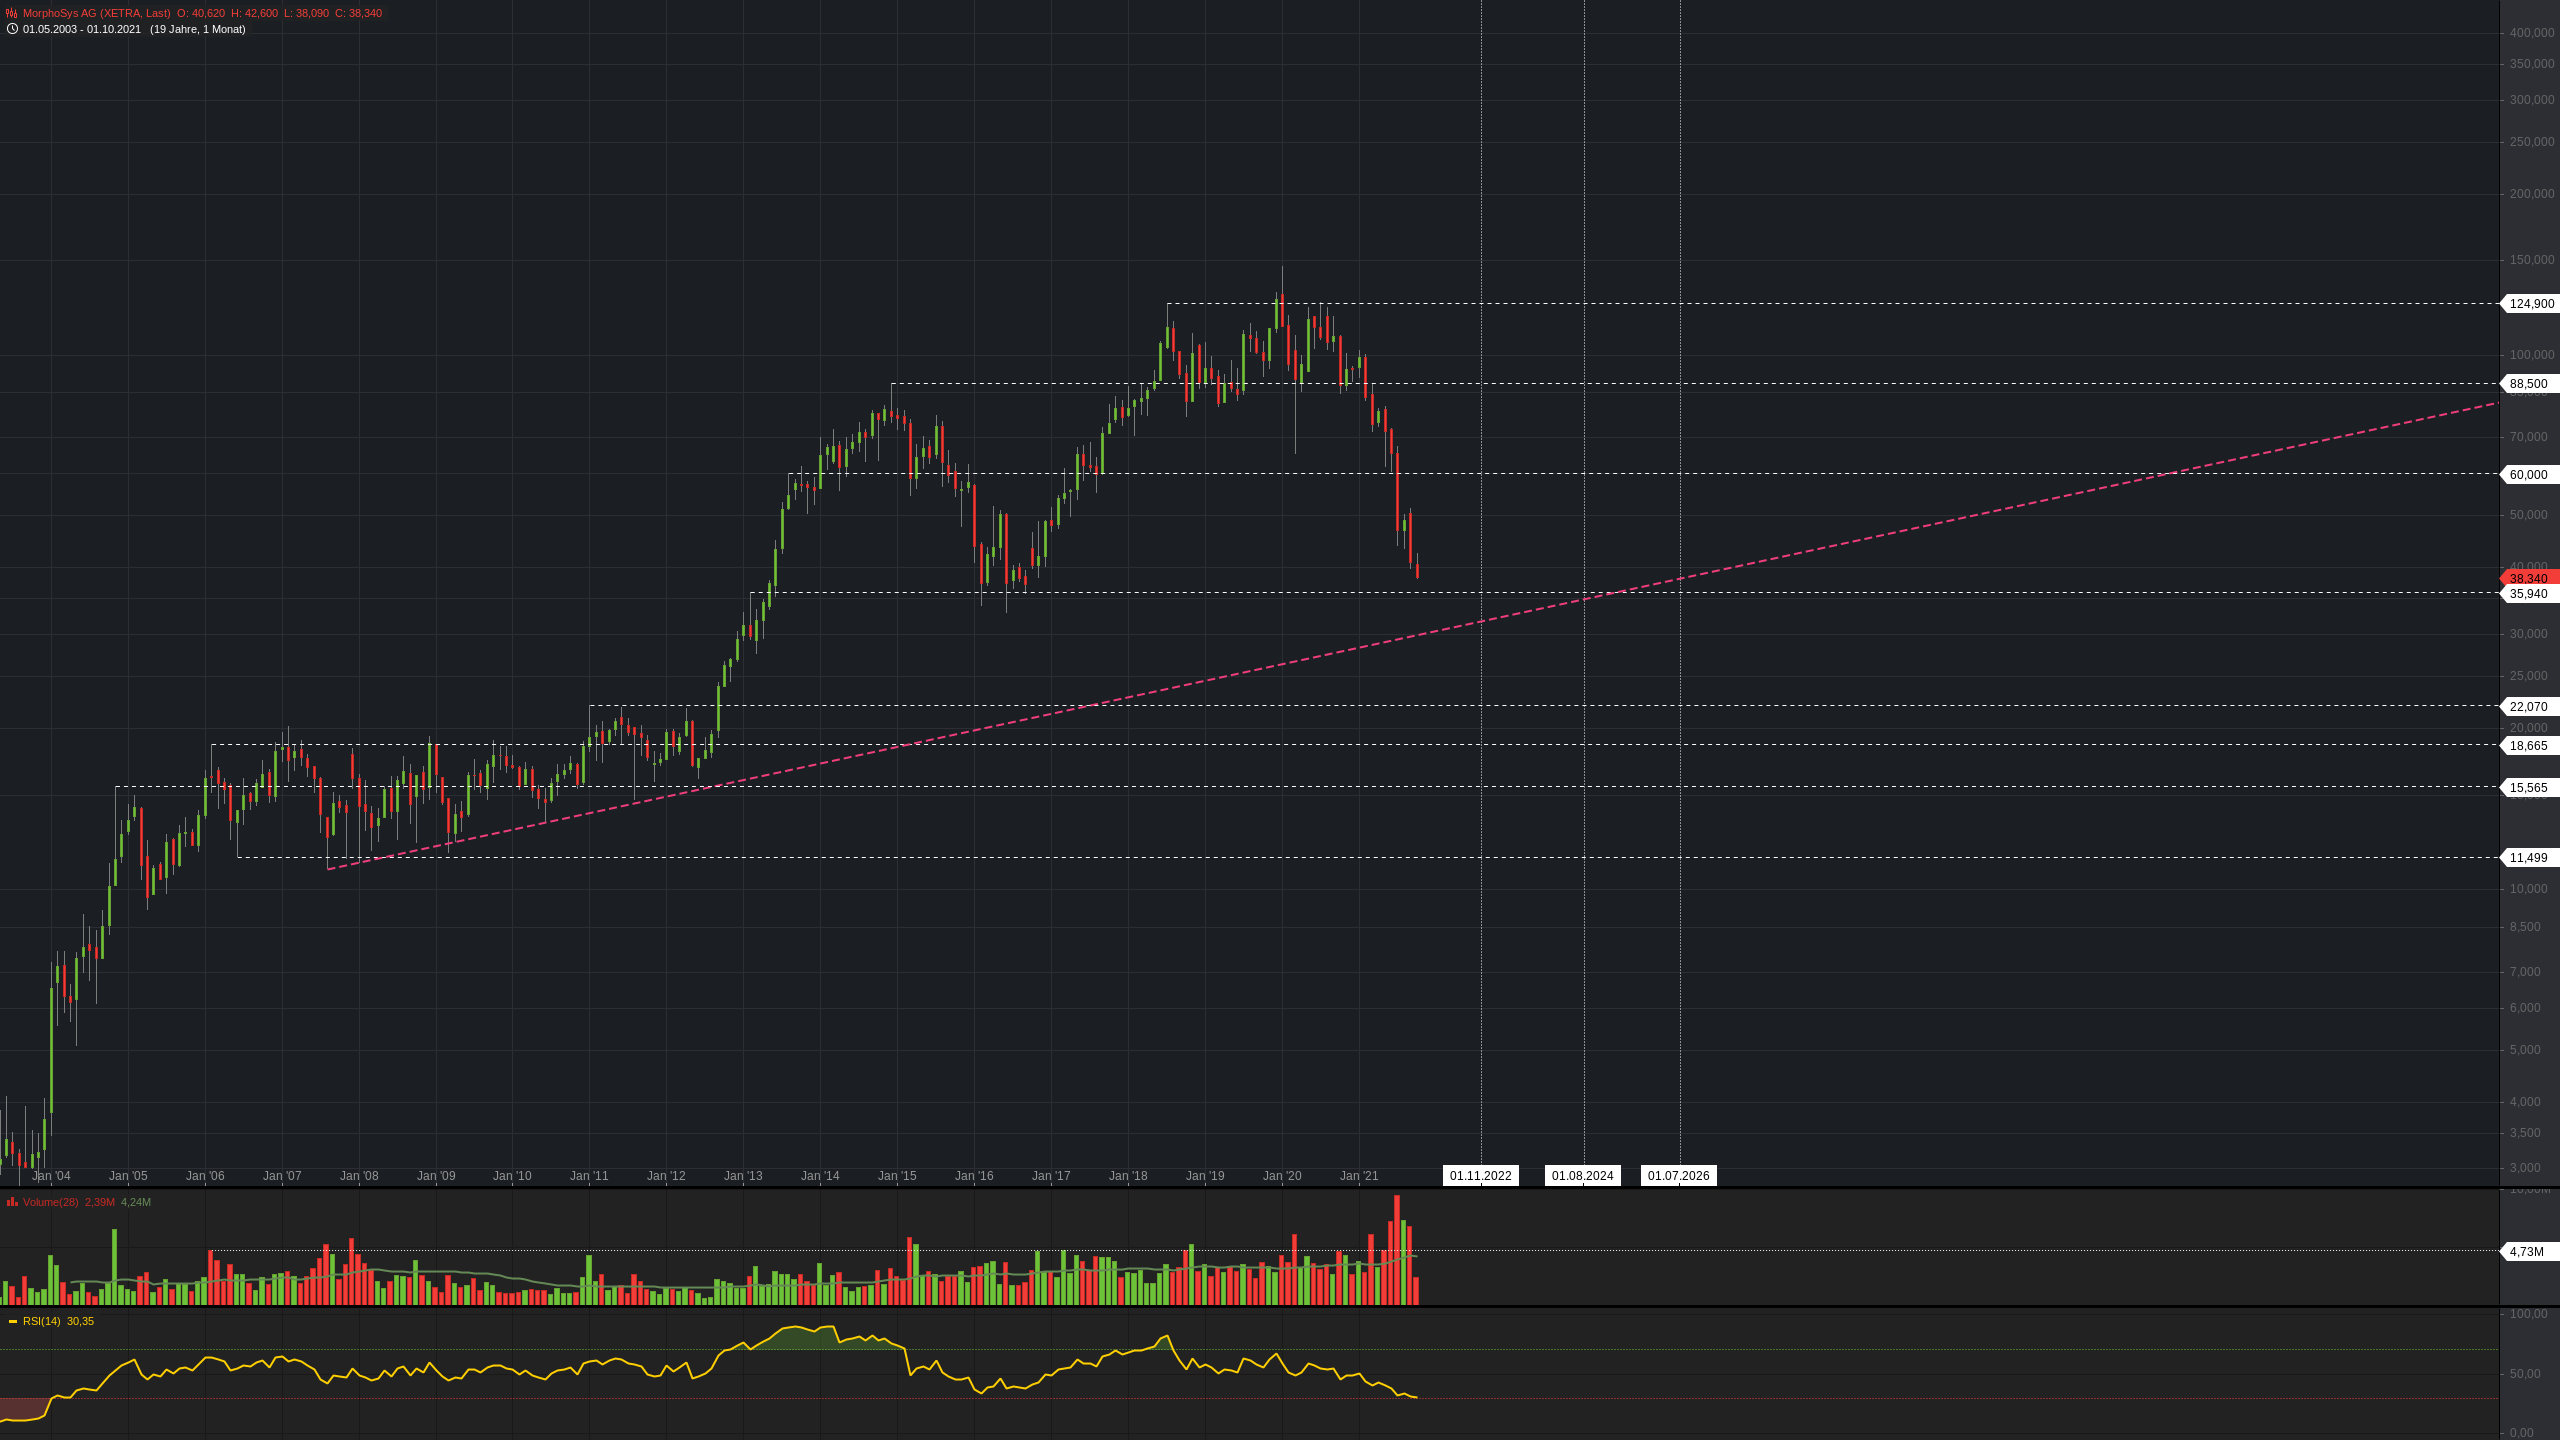Click the 01.07.2026 date marker
This screenshot has width=2560, height=1440.
coord(1678,1176)
